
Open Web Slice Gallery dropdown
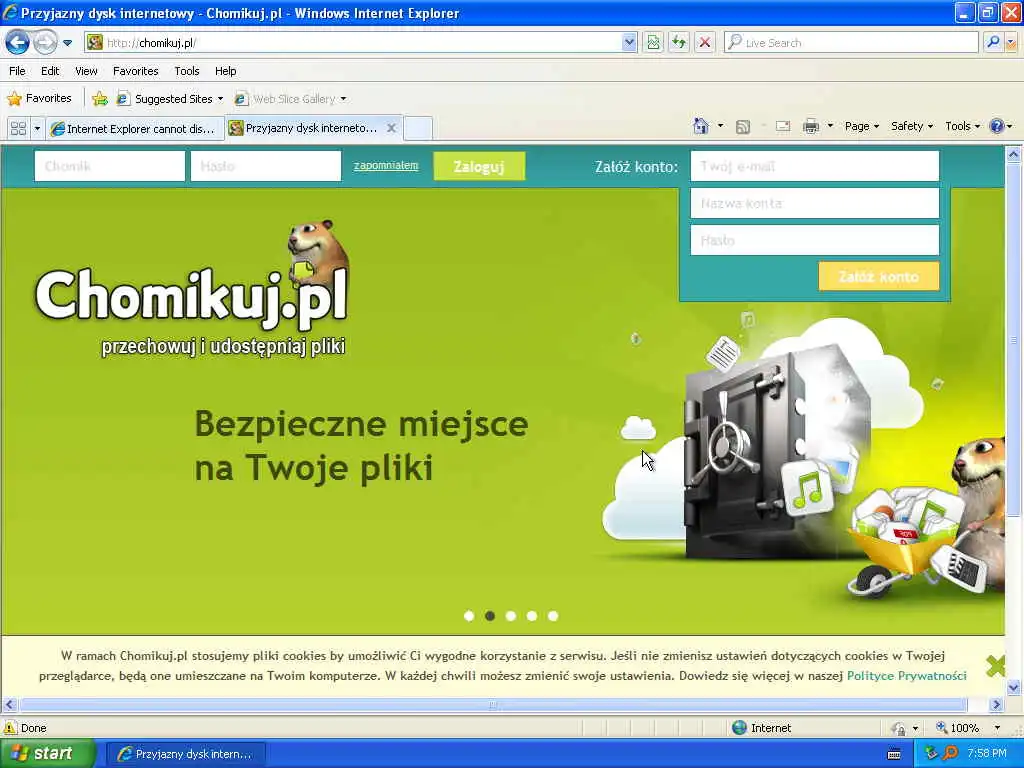point(291,99)
